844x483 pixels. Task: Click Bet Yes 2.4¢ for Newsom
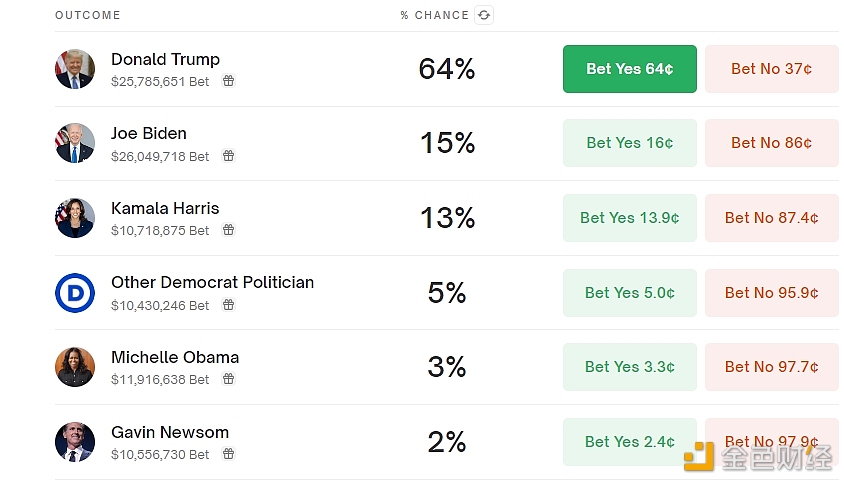tap(630, 442)
